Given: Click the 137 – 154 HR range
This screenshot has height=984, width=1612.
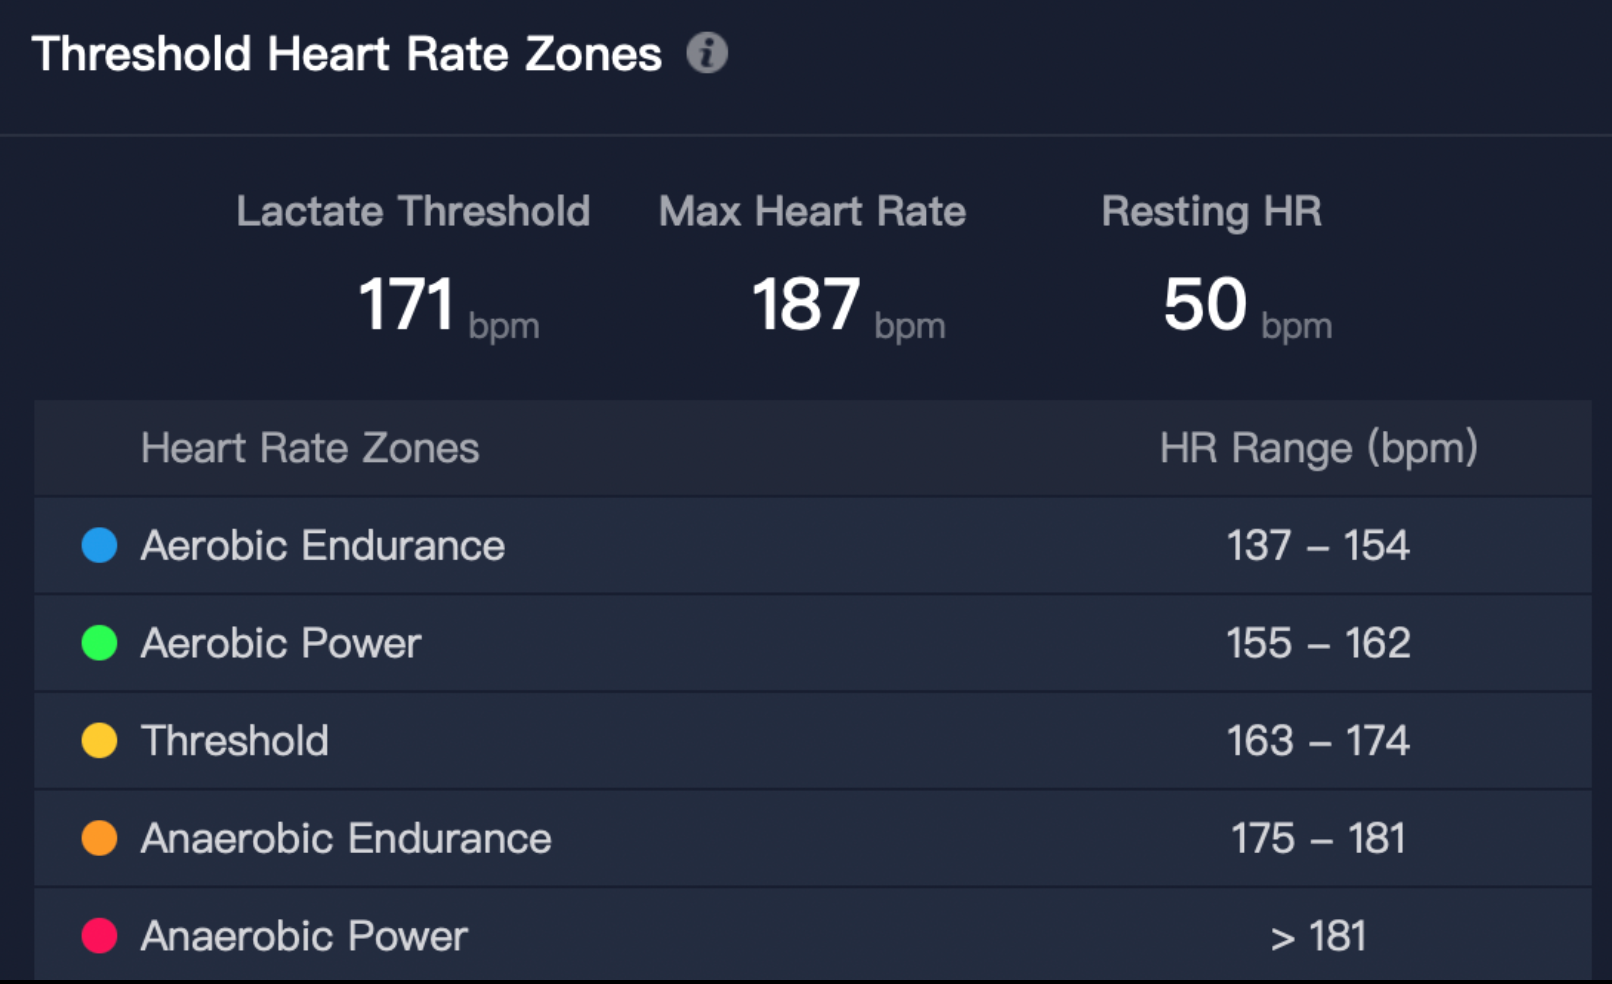Looking at the screenshot, I should [1318, 545].
